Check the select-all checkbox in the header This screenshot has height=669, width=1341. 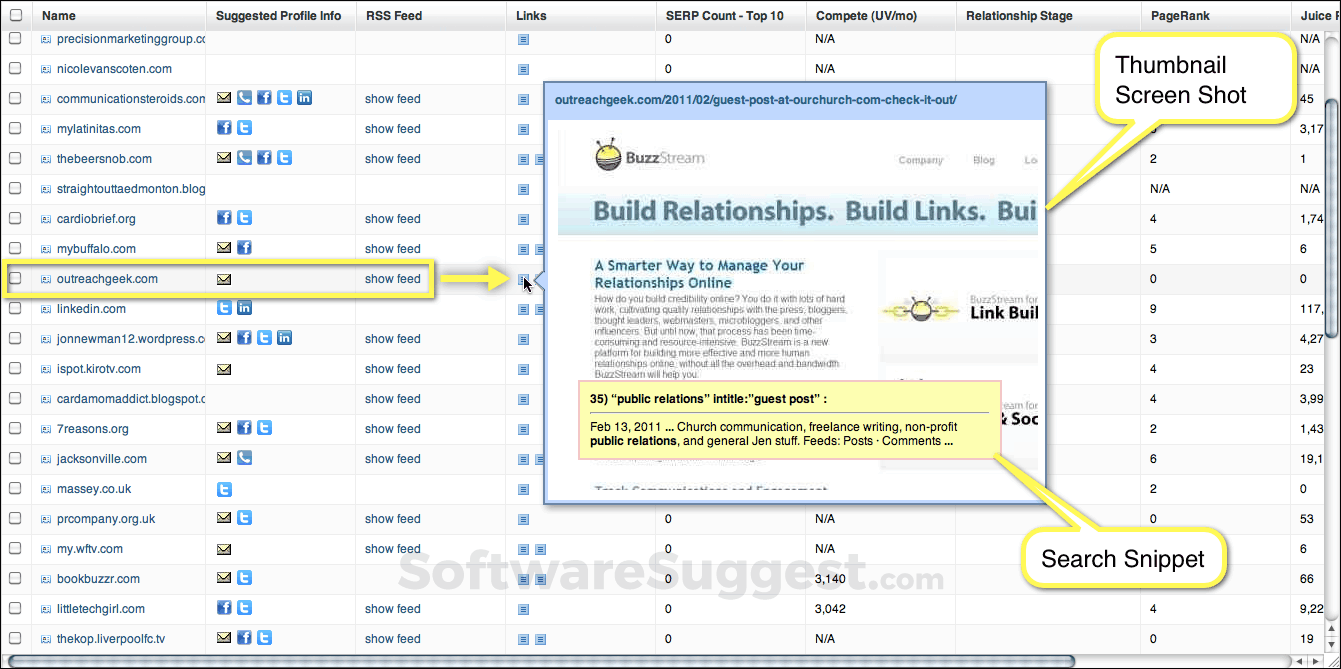pos(14,15)
